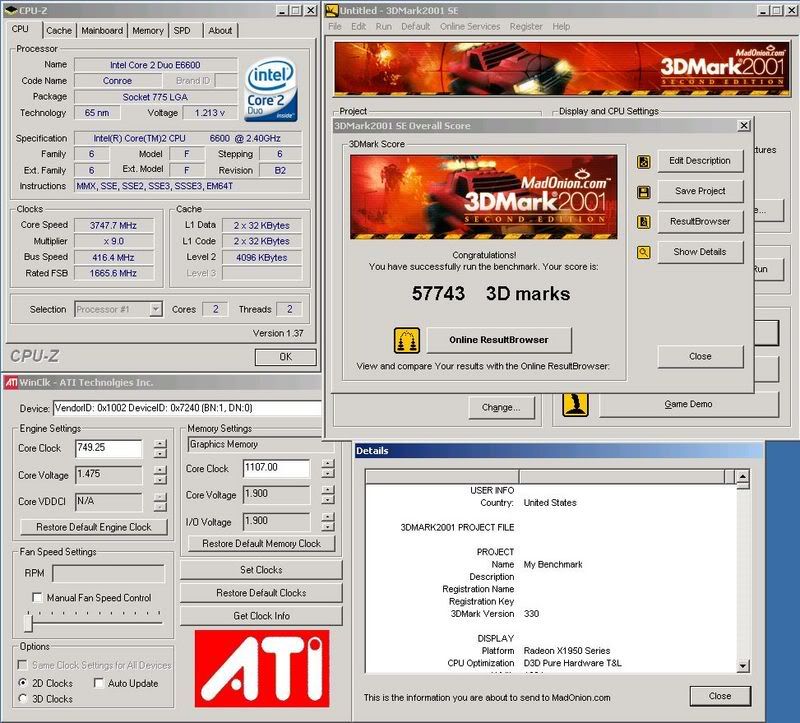Click the Online ResultBrowser button
Viewport: 800px width, 723px height.
[498, 340]
